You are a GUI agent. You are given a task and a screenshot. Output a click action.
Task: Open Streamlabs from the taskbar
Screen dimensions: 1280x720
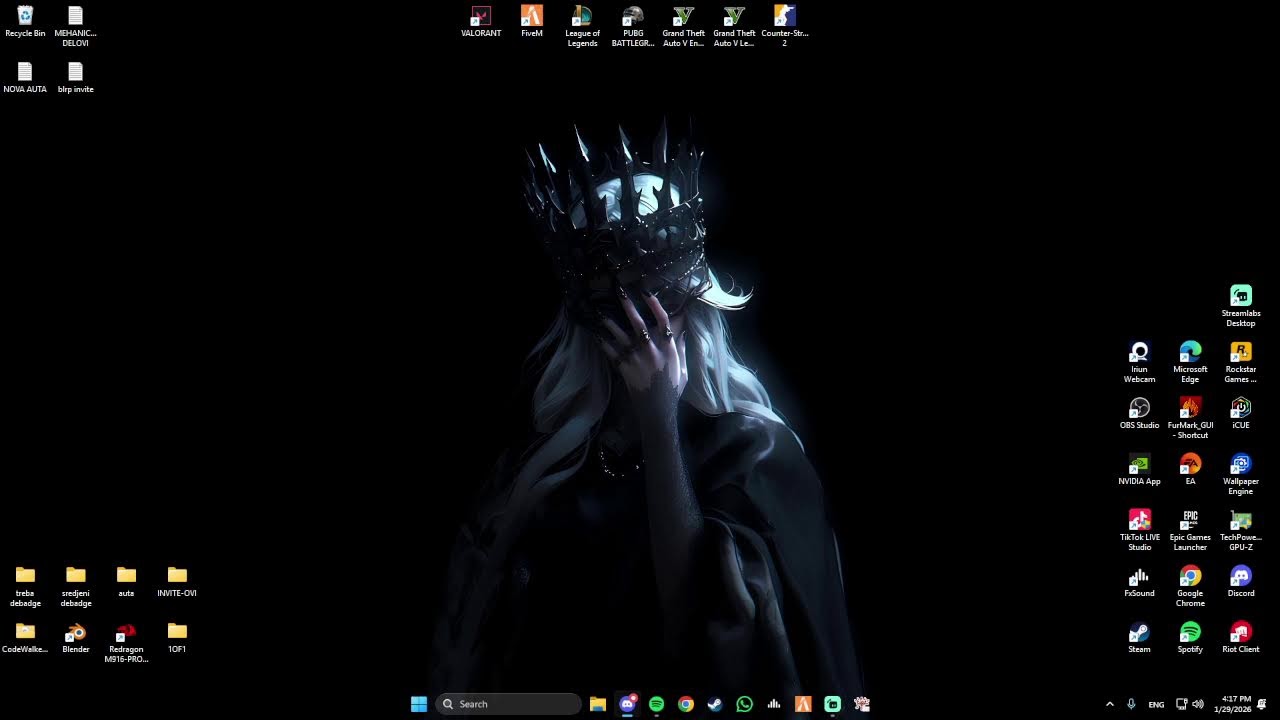tap(832, 704)
